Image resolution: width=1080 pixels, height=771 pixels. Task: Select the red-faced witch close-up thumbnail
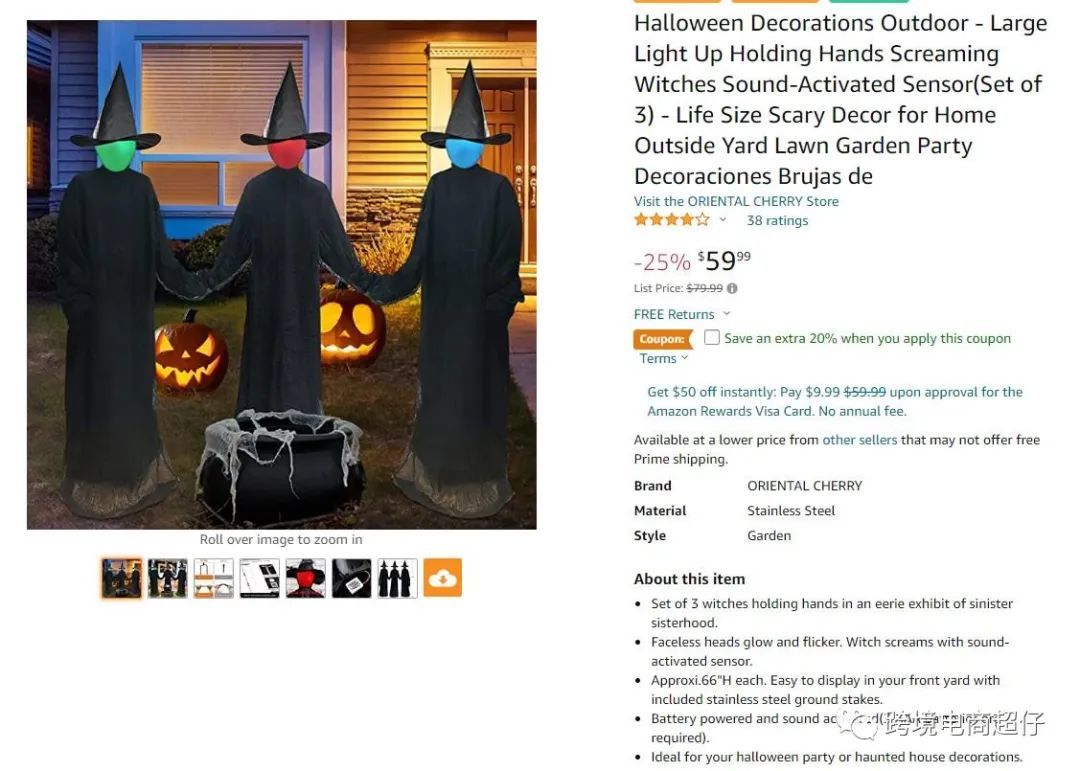pyautogui.click(x=305, y=577)
